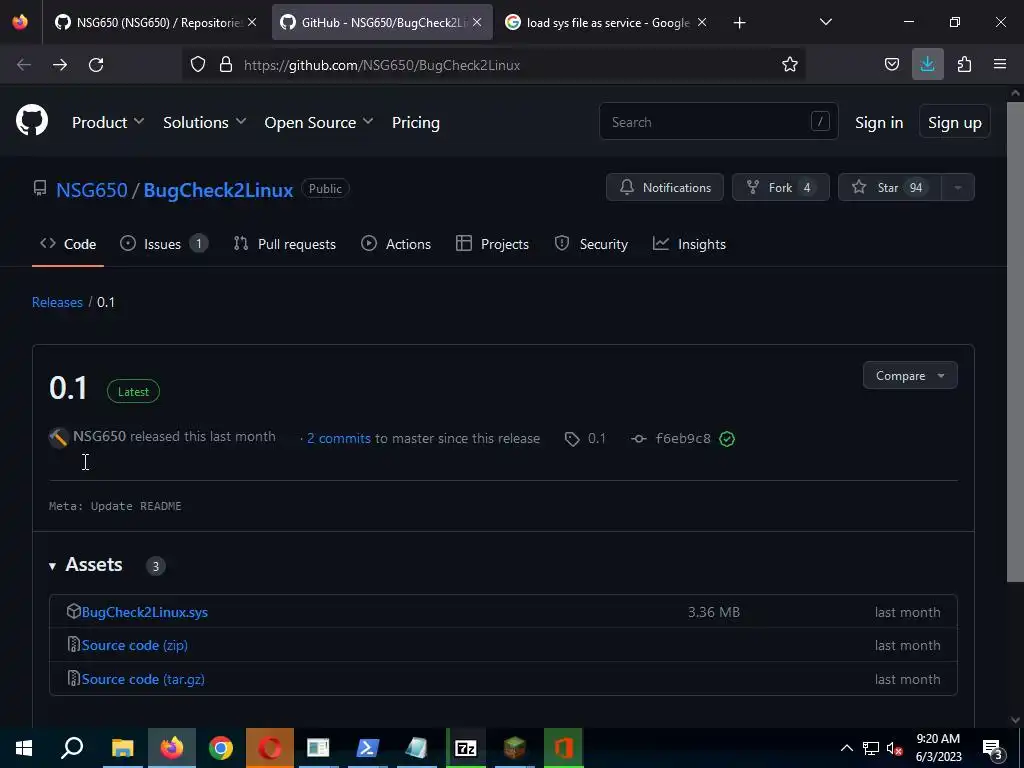1024x768 pixels.
Task: Fork the repository
Action: (780, 187)
